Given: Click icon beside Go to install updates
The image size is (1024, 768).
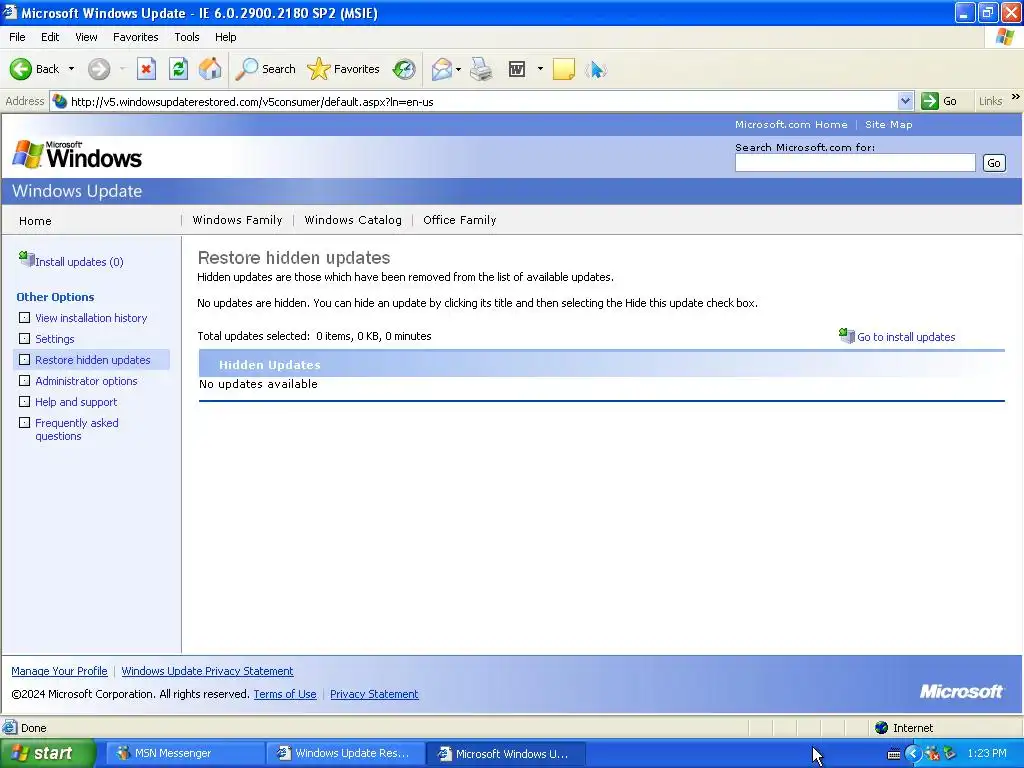Looking at the screenshot, I should (846, 336).
